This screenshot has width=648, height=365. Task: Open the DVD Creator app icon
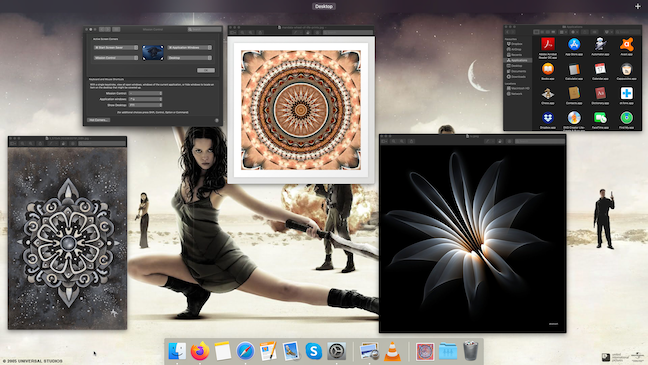574,118
